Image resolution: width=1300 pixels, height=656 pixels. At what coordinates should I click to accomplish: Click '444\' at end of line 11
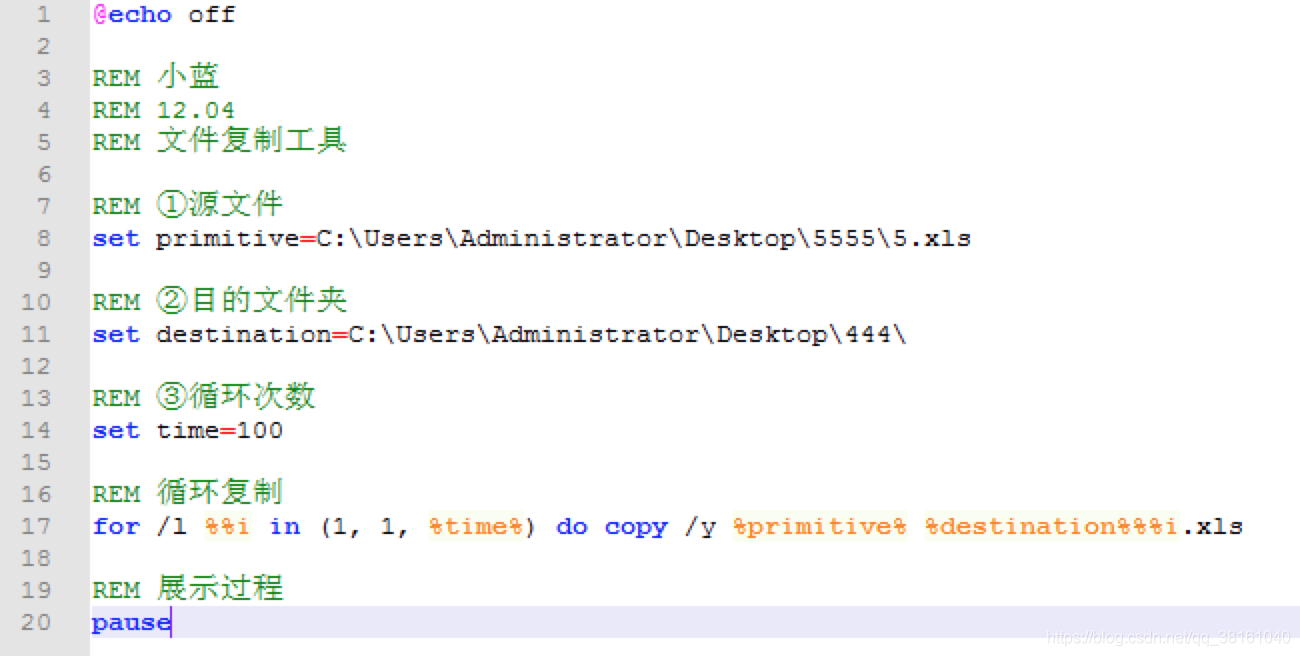coord(876,335)
